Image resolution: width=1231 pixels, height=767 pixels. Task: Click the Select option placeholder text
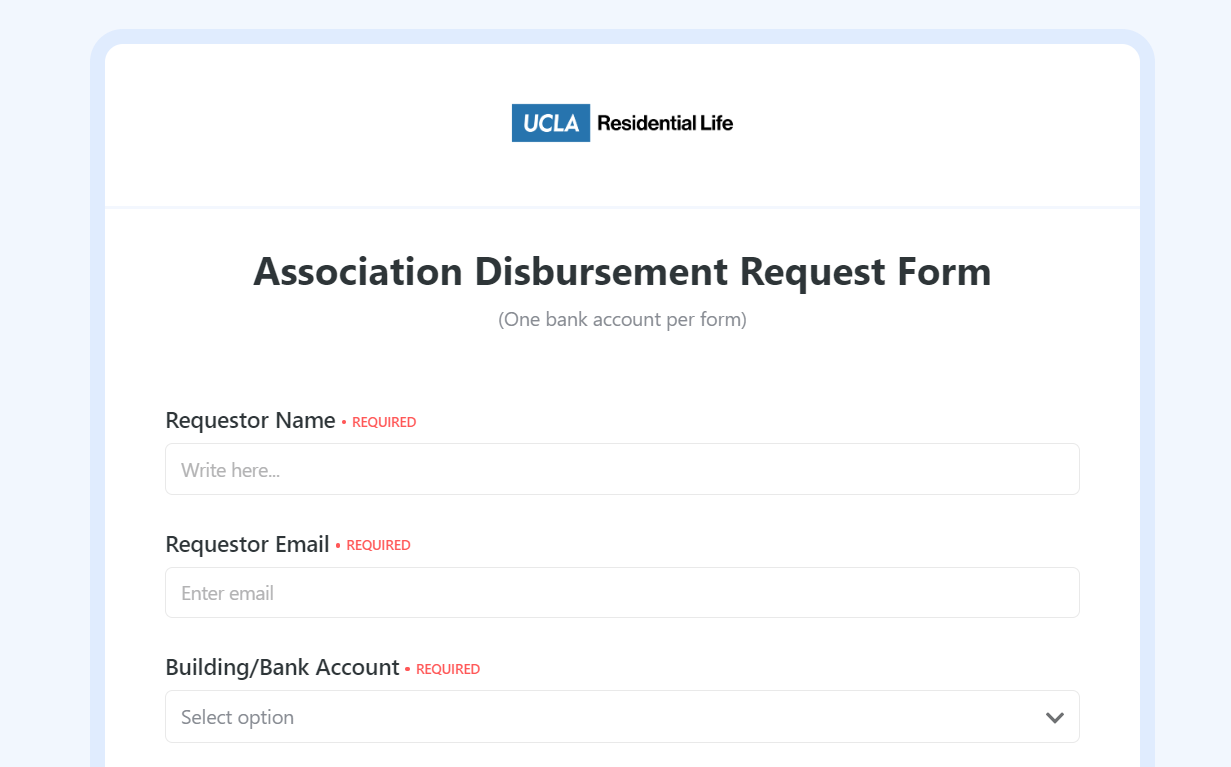[236, 716]
